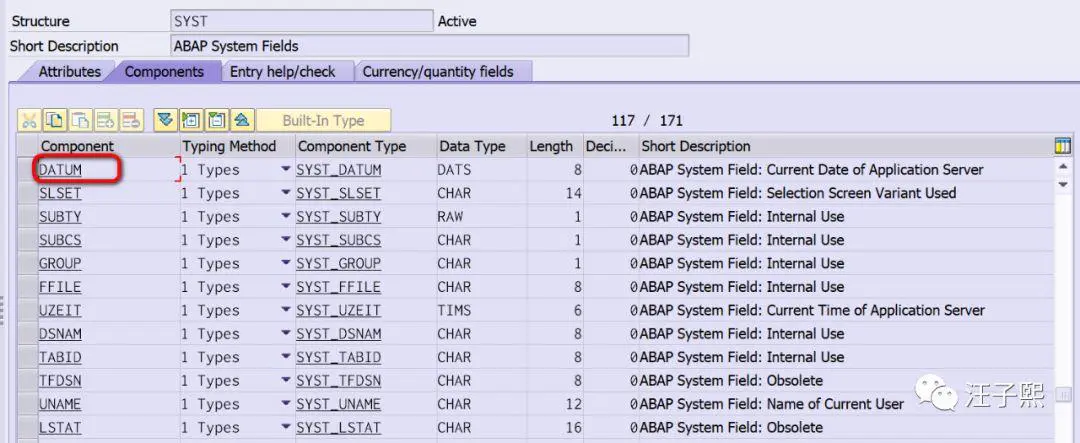Expand Typing Method dropdown for UZEIT row
This screenshot has width=1080, height=443.
[286, 311]
